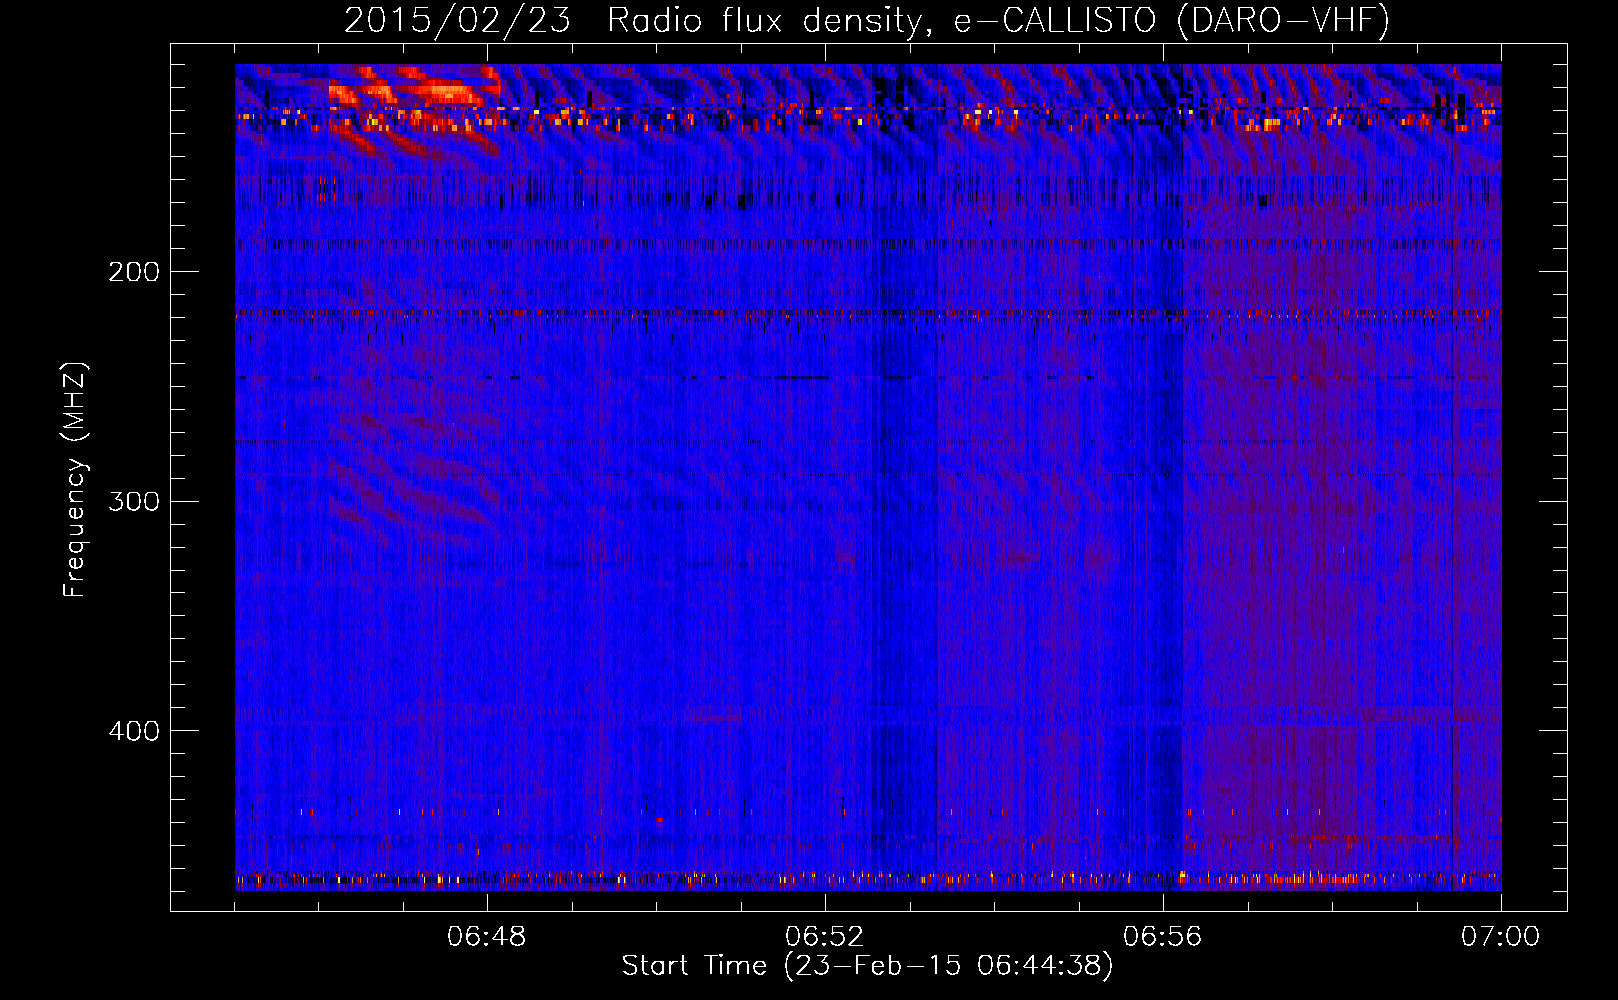Click the 06:52 time tick label

[x=825, y=937]
